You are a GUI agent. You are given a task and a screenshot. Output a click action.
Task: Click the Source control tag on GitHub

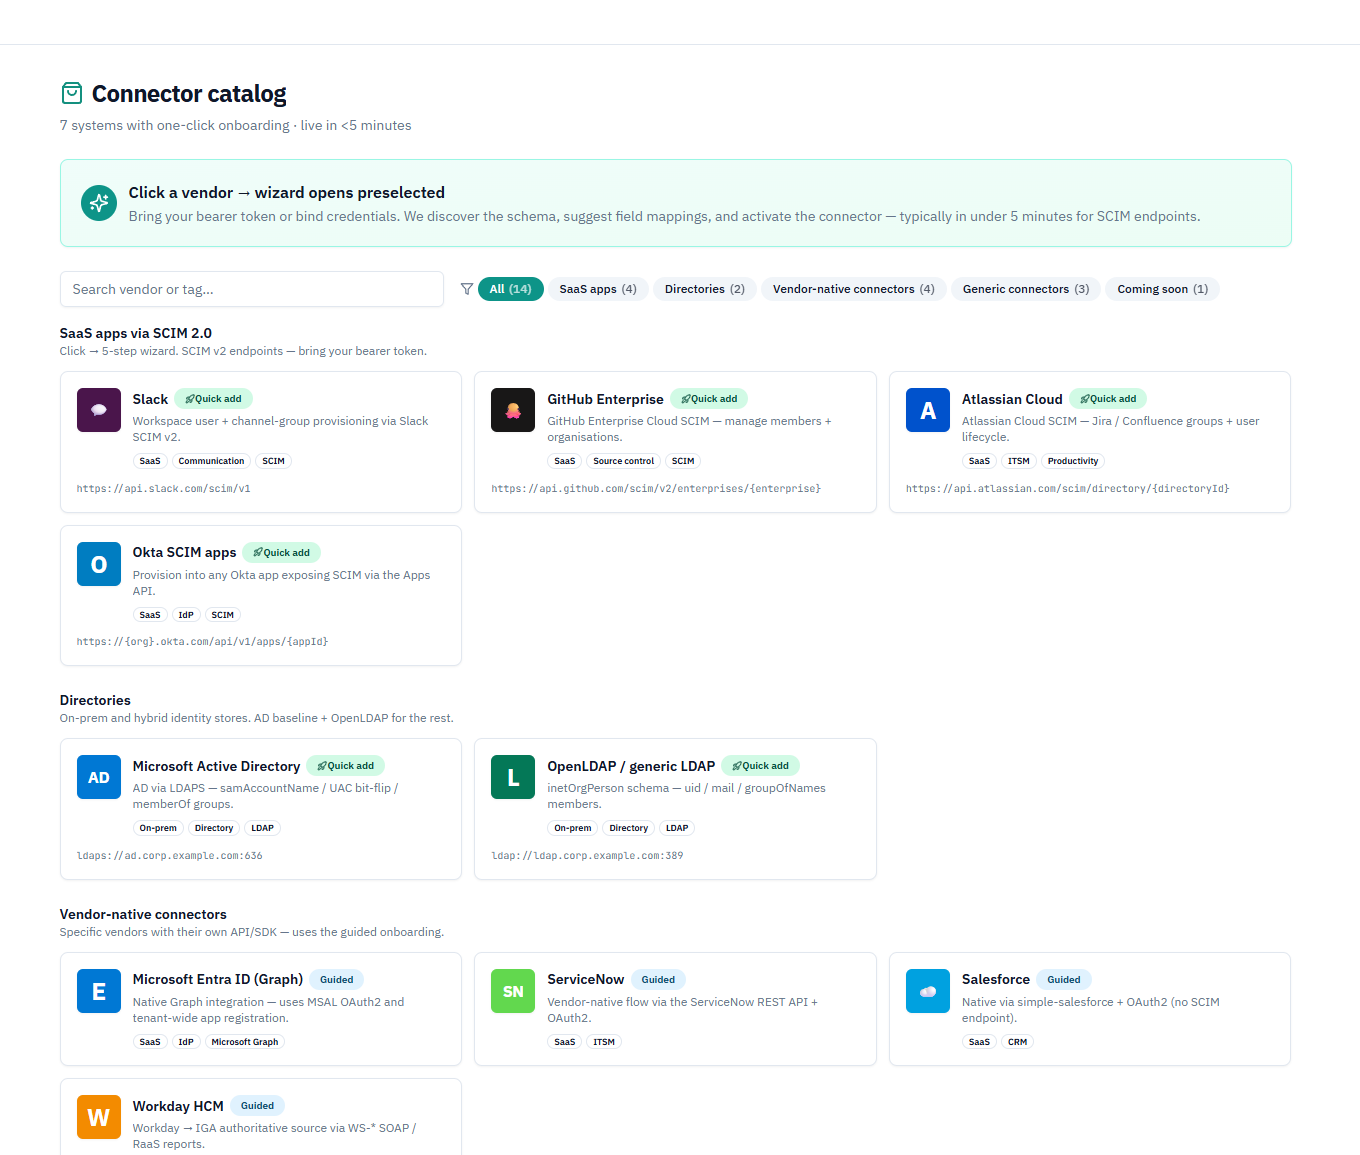click(624, 461)
